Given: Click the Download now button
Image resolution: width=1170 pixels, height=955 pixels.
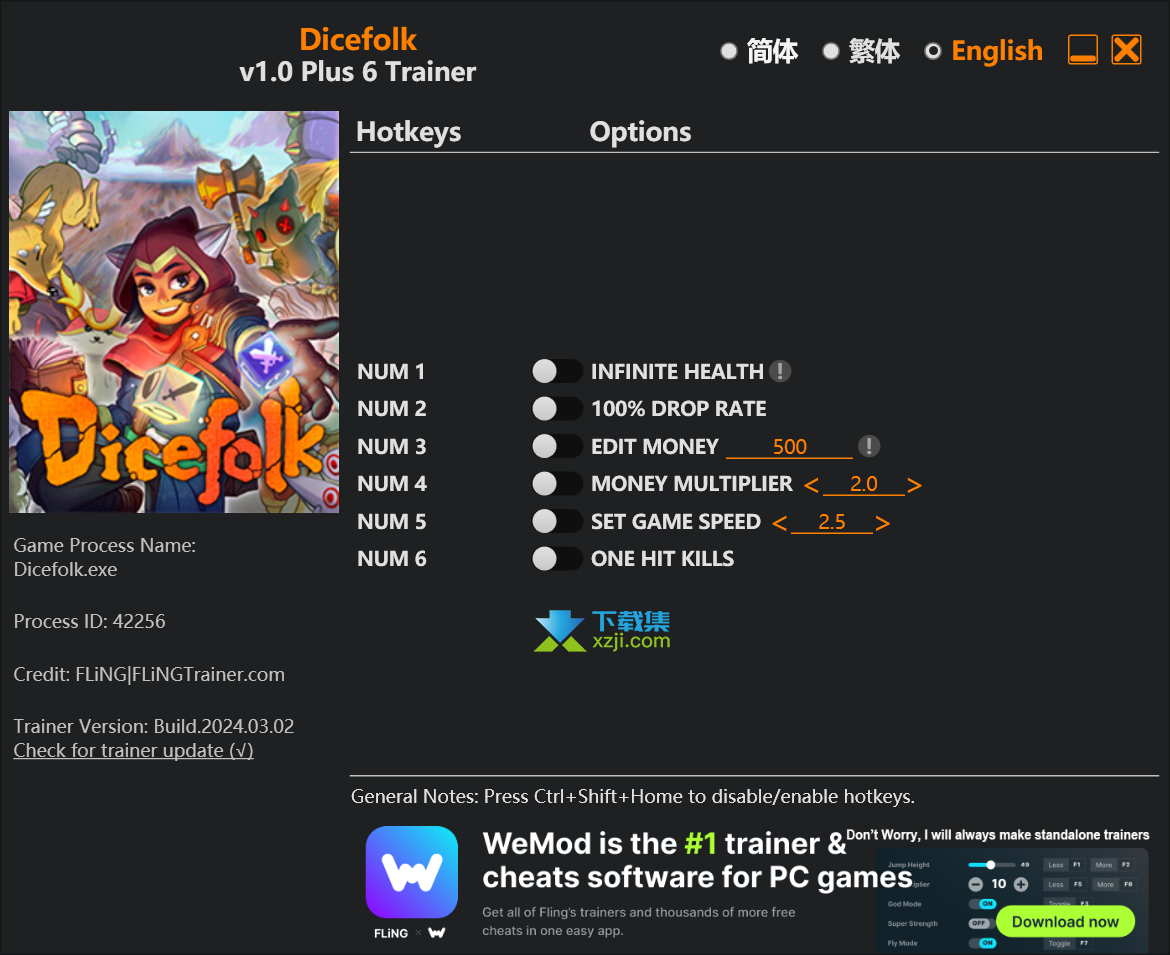Looking at the screenshot, I should (1066, 921).
